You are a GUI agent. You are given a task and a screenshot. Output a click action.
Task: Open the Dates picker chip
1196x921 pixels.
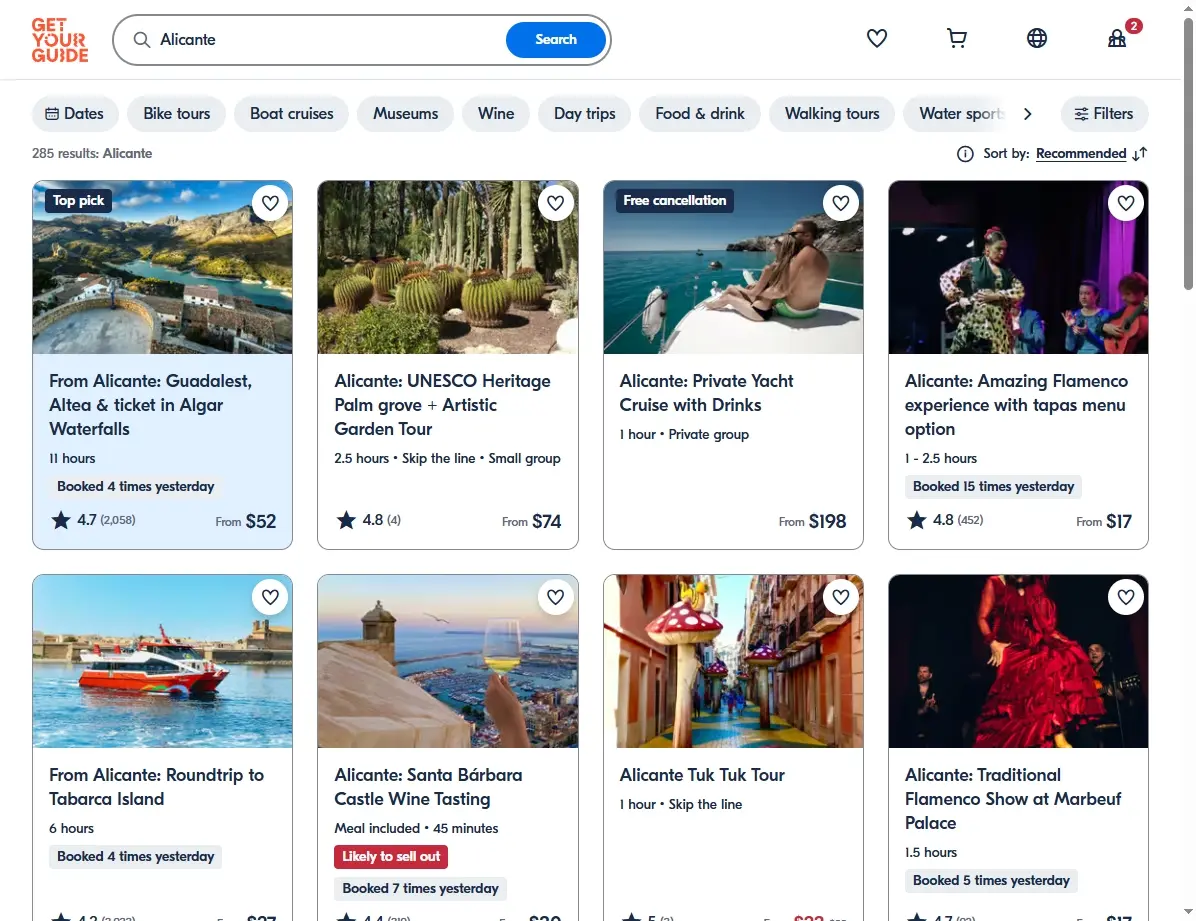tap(75, 114)
